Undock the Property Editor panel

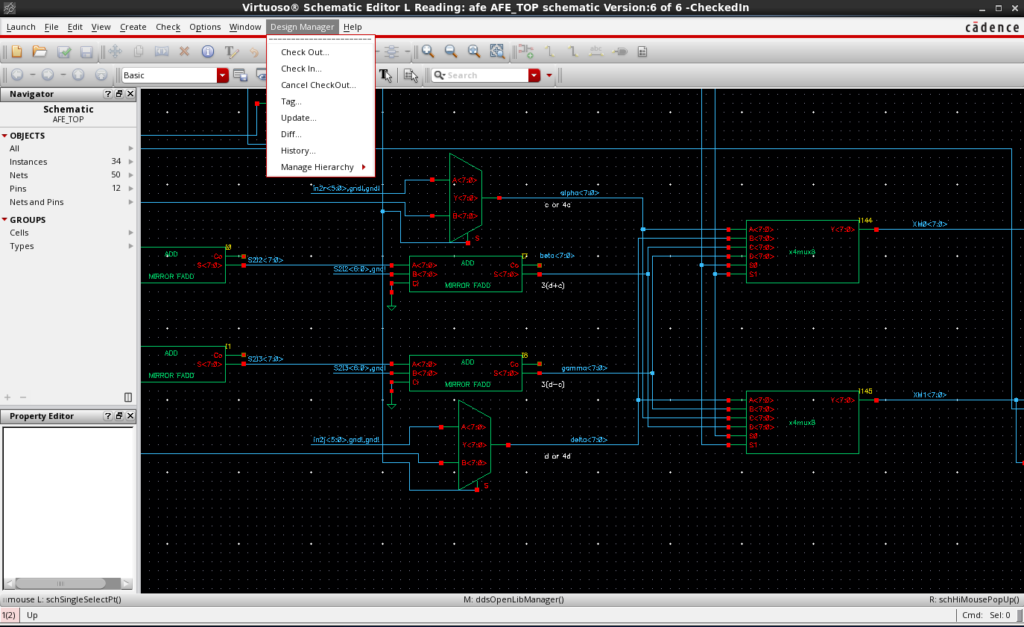point(119,416)
